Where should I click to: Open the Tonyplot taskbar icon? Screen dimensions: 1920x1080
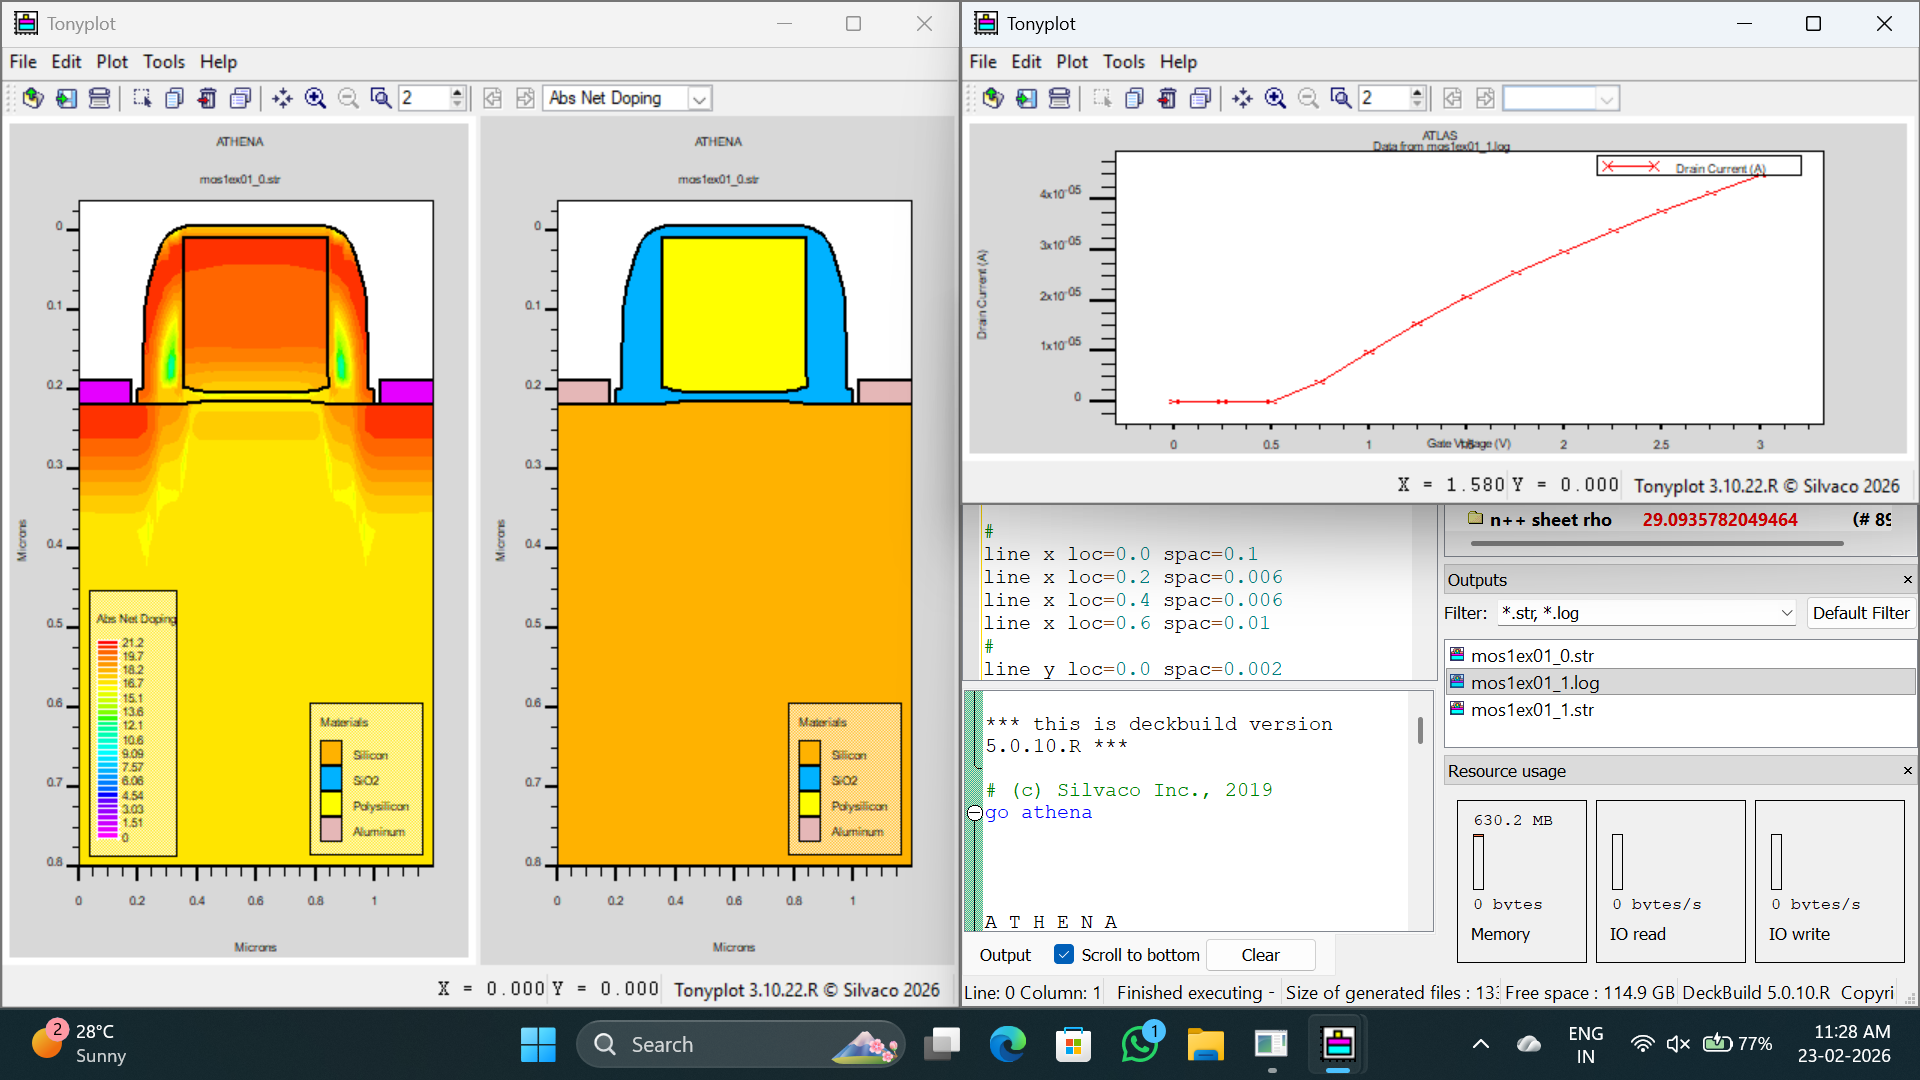1338,1044
